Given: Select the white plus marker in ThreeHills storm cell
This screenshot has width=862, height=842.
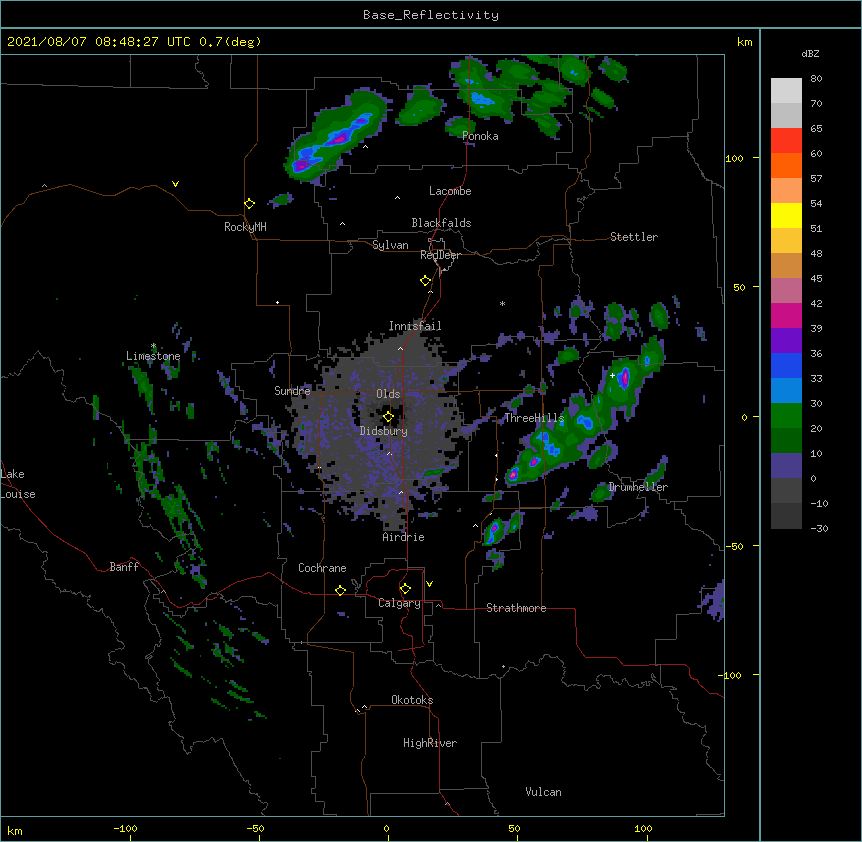Looking at the screenshot, I should coord(612,375).
